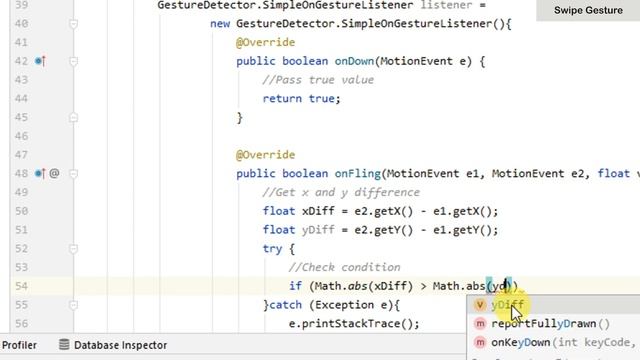Click the yDiff variable declaration on line 51
The height and width of the screenshot is (360, 640).
318,230
